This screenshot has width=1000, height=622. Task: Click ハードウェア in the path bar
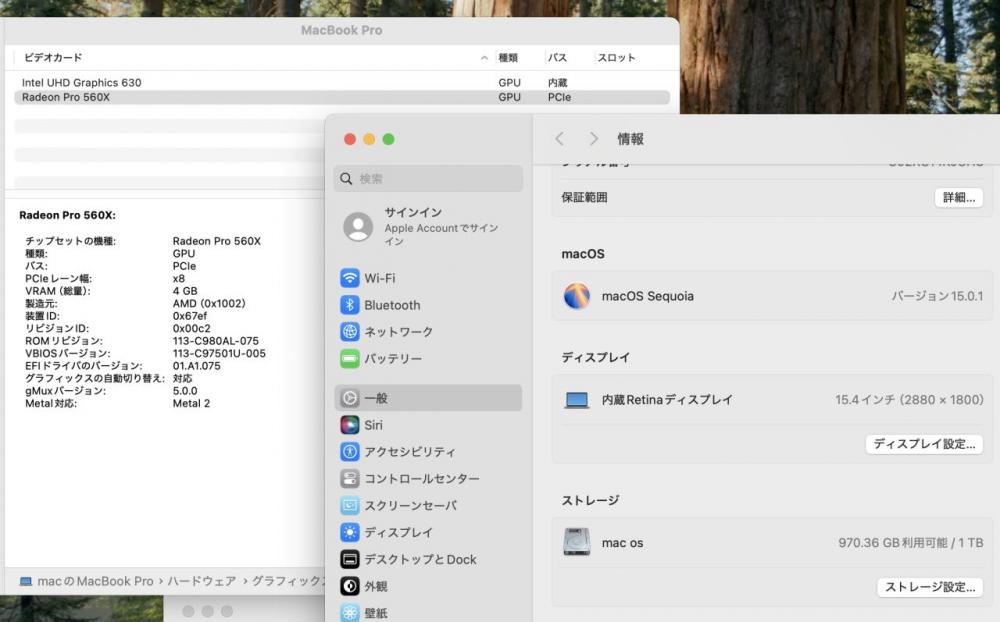tap(202, 581)
